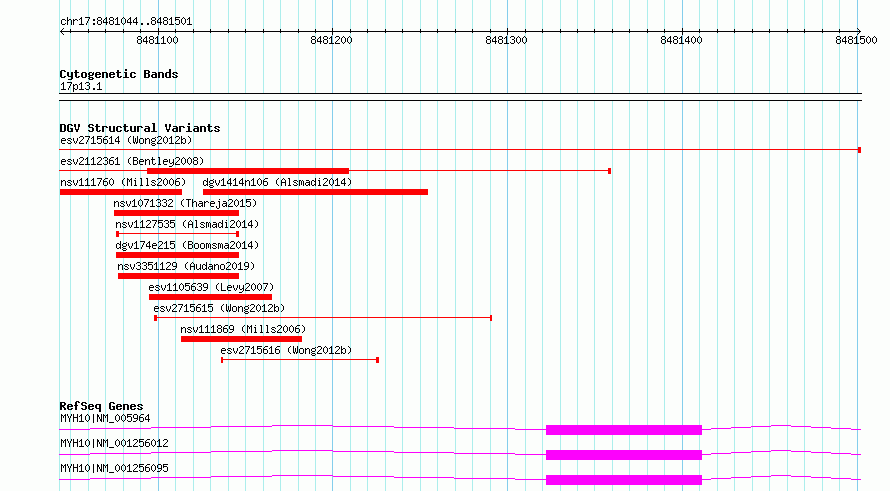890x491 pixels.
Task: Open the MYH10|NM_001256095 transcript label
Action: click(114, 468)
